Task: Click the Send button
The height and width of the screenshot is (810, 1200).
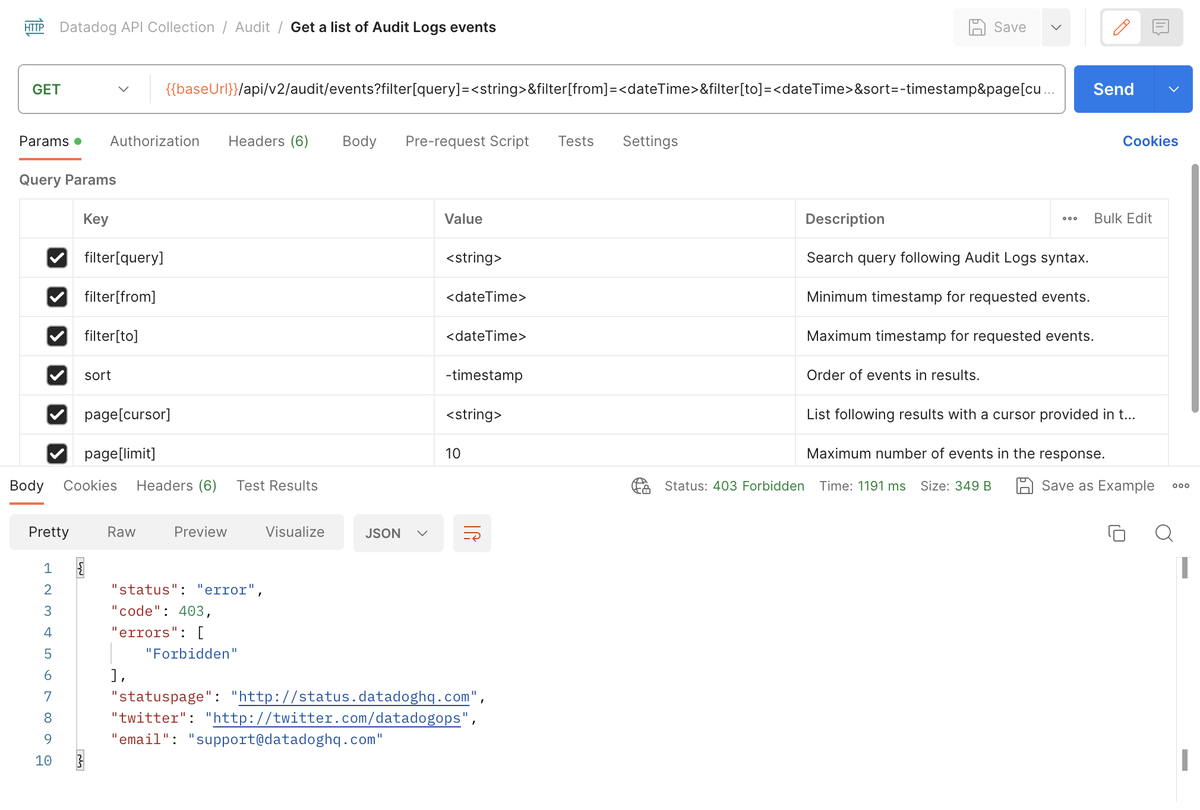Action: (1113, 88)
